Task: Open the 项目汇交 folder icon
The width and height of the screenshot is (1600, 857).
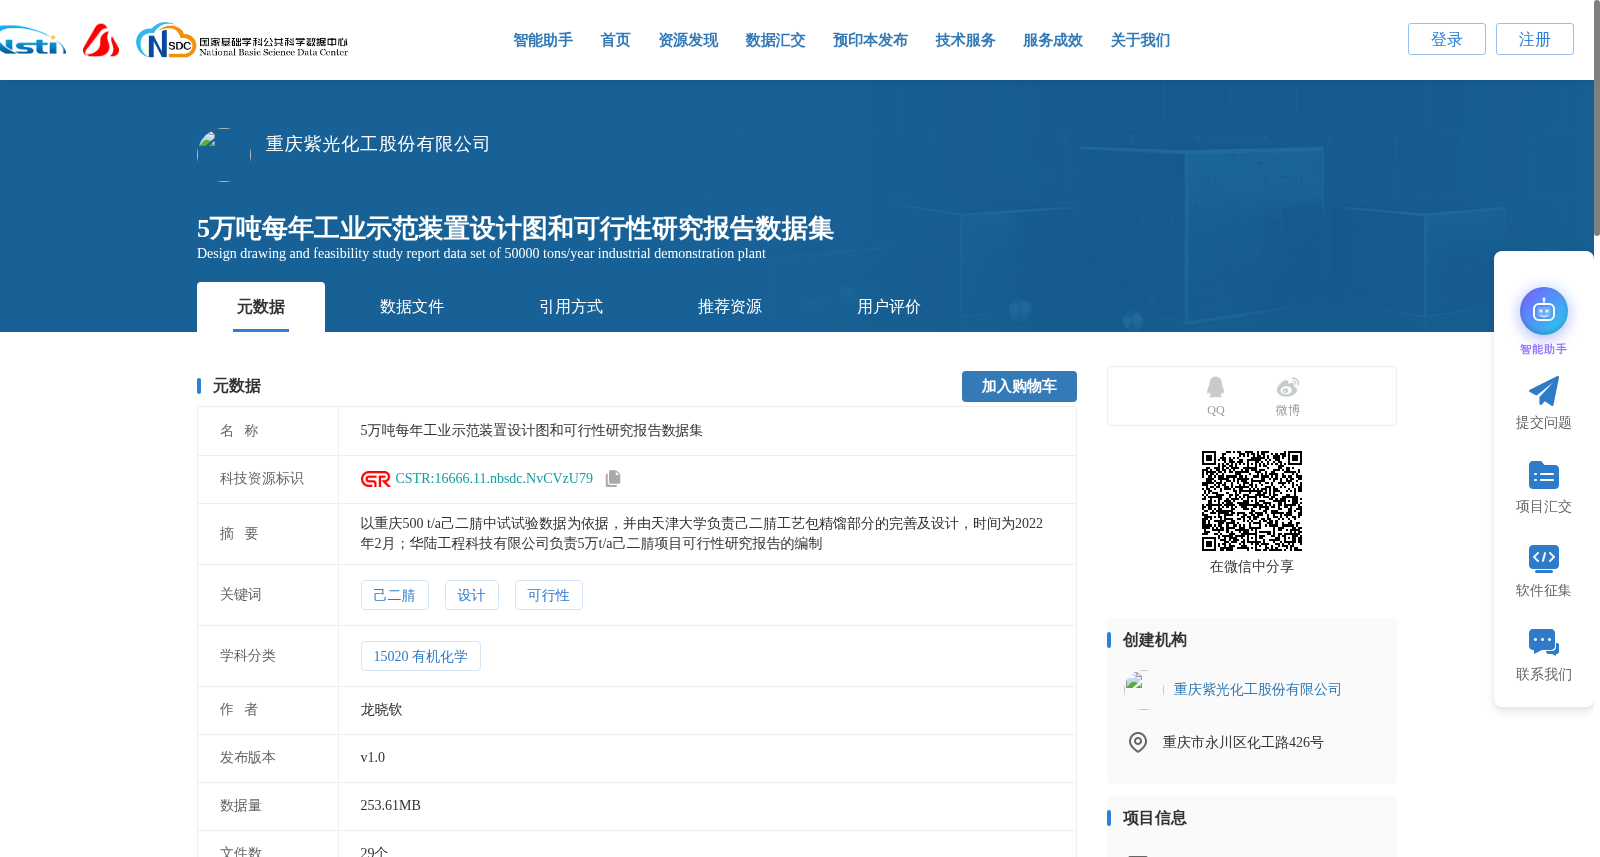Action: pos(1543,475)
